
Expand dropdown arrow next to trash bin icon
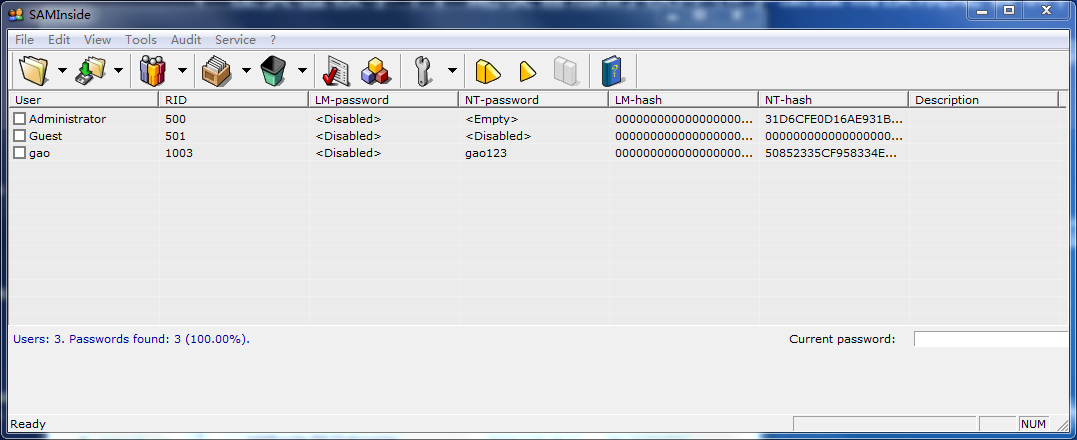click(x=302, y=70)
